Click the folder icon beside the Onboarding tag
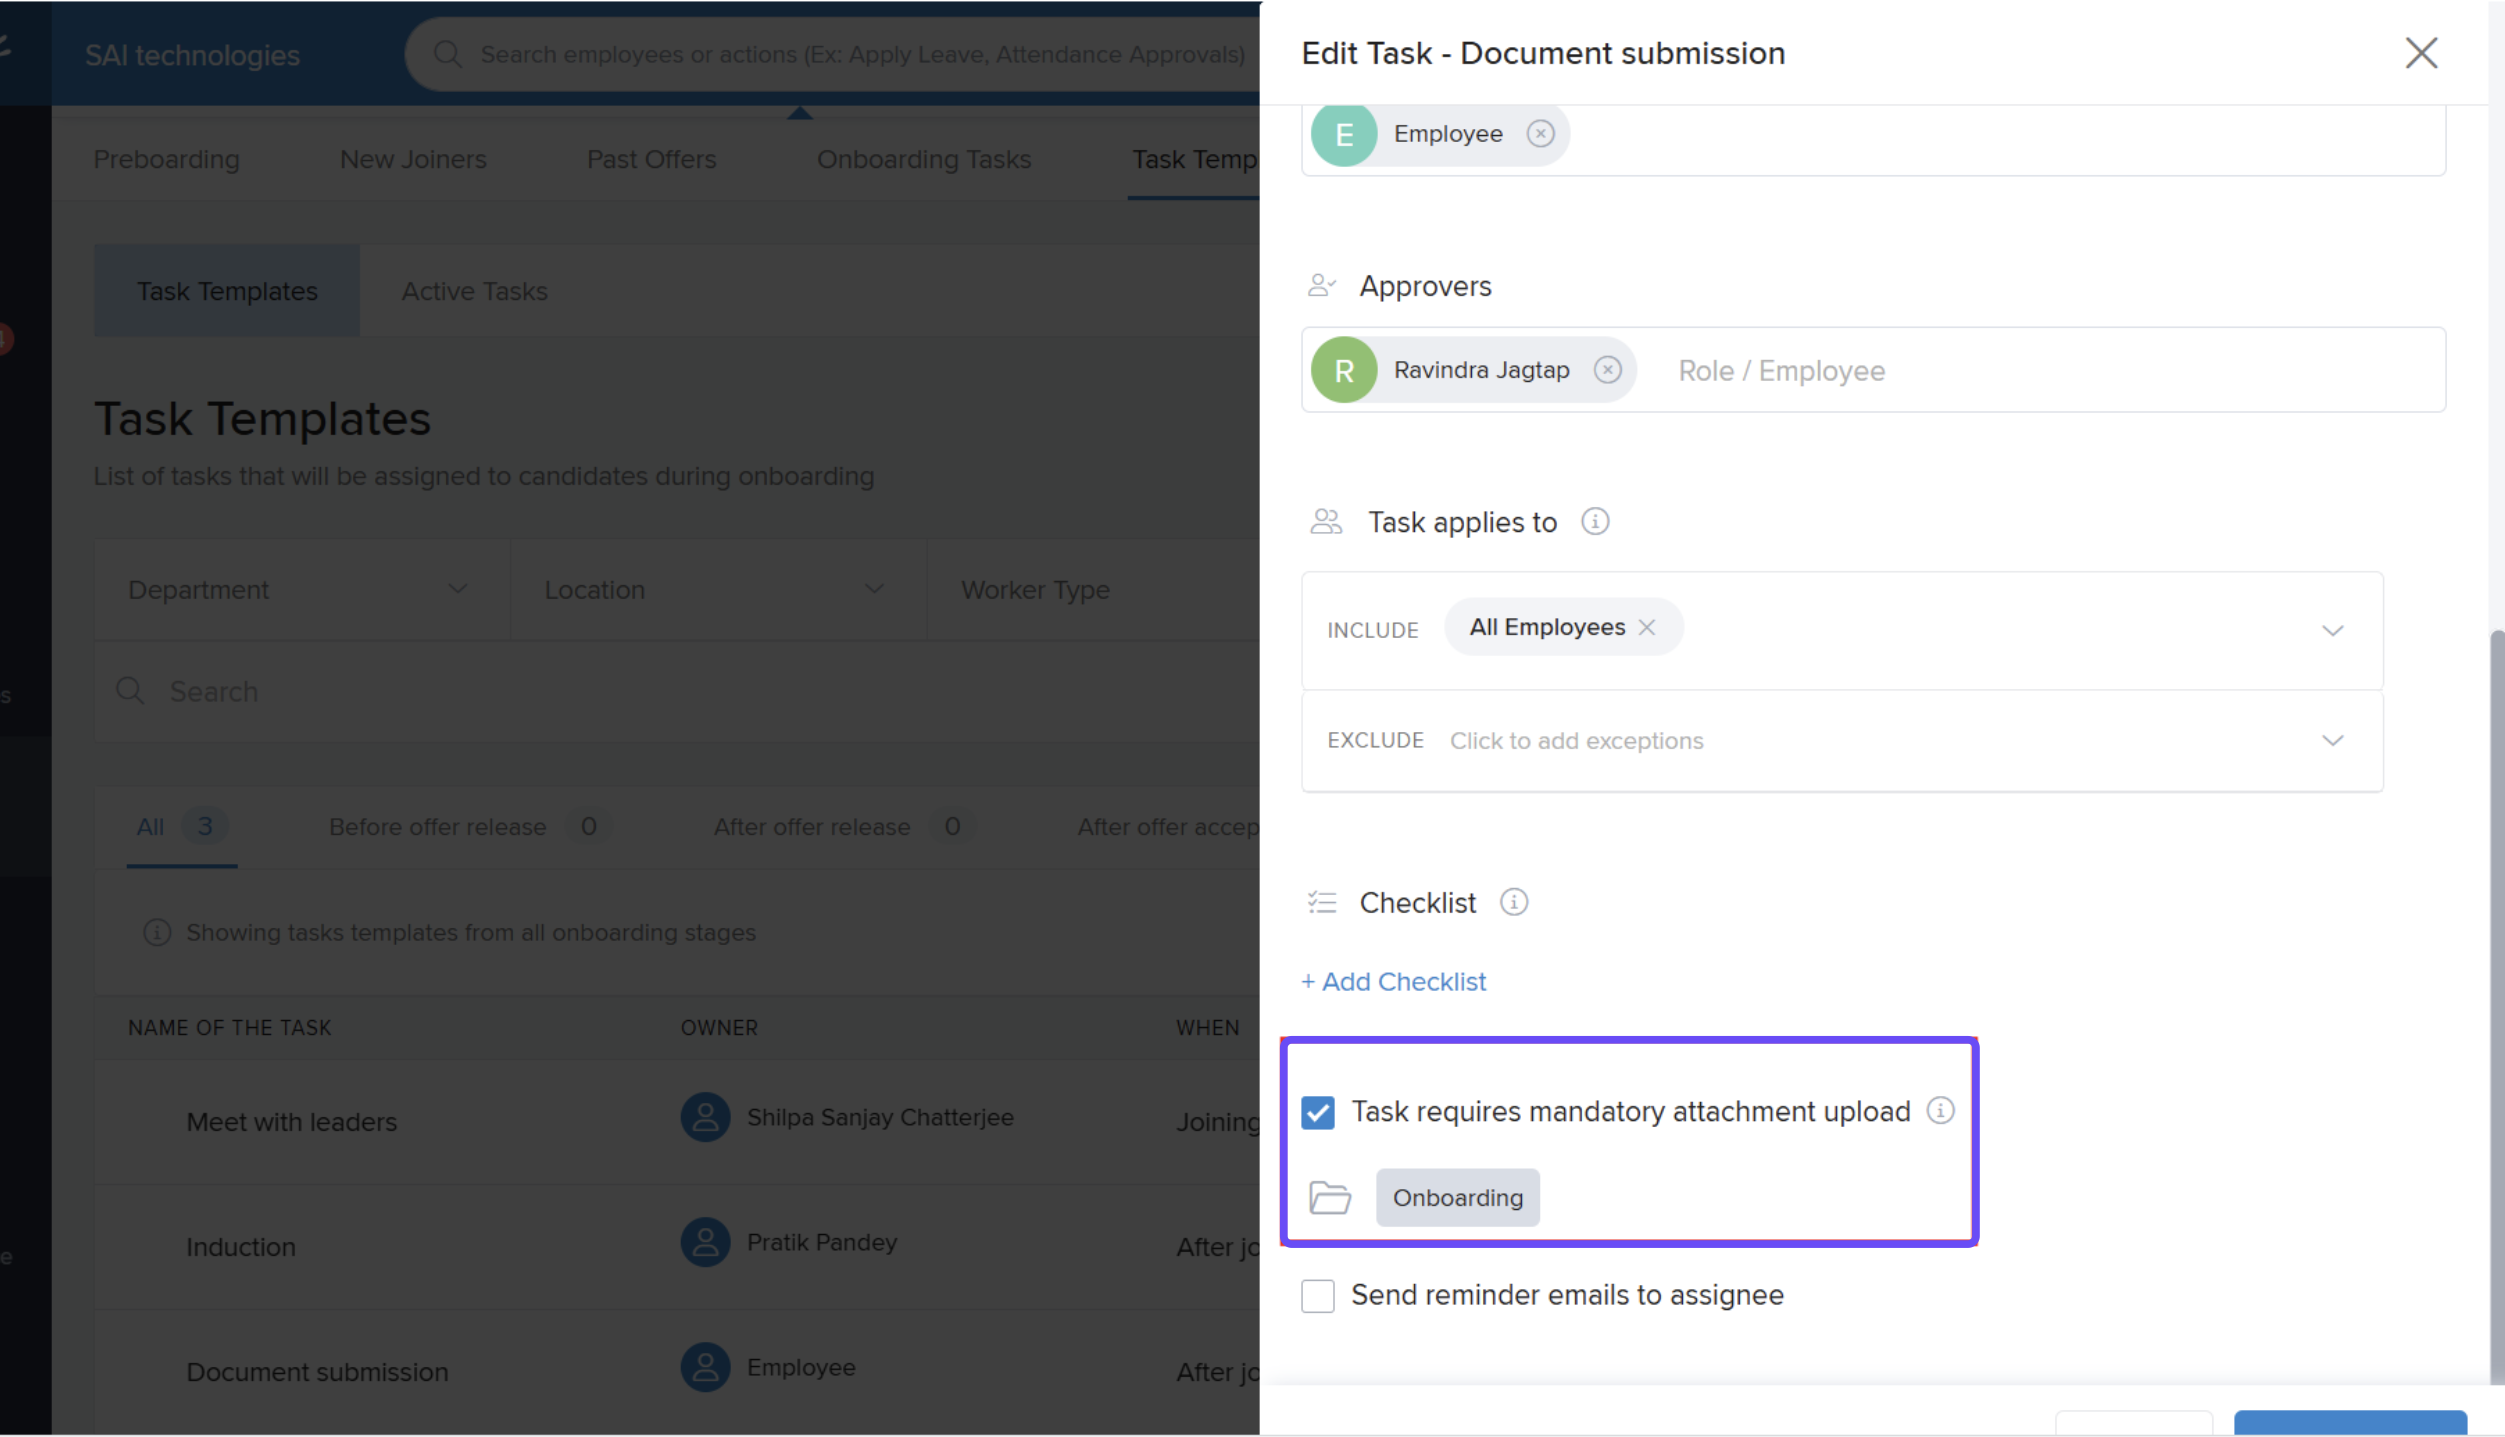The width and height of the screenshot is (2505, 1437). point(1329,1197)
